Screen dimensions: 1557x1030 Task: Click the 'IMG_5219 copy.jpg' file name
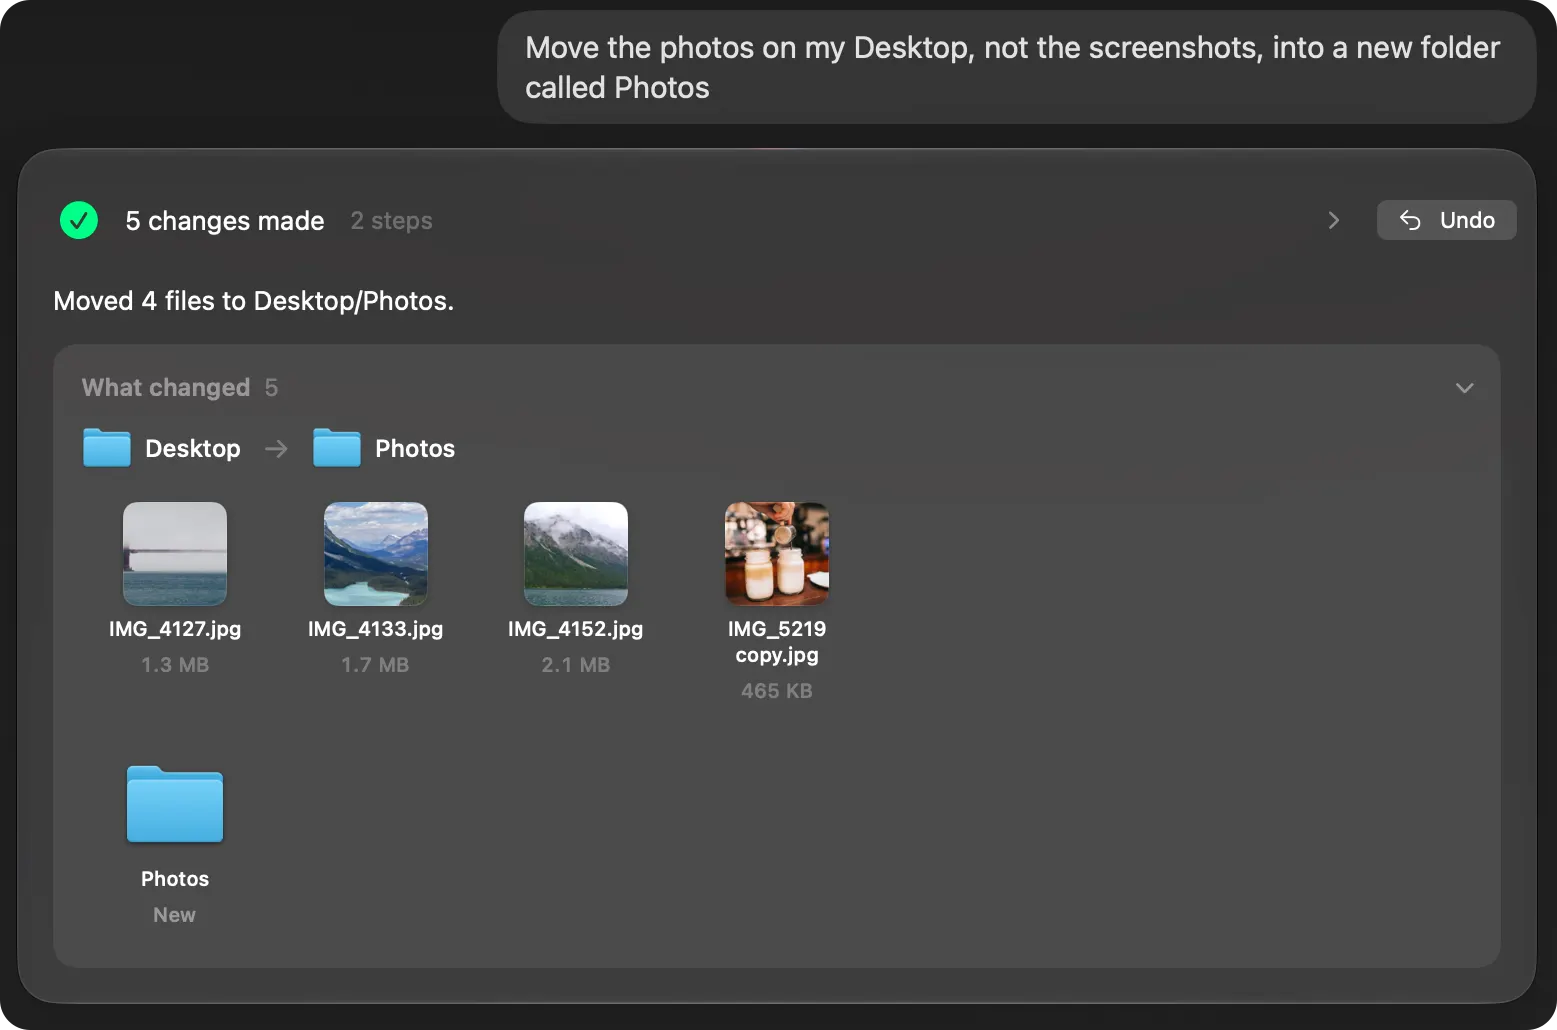point(777,642)
